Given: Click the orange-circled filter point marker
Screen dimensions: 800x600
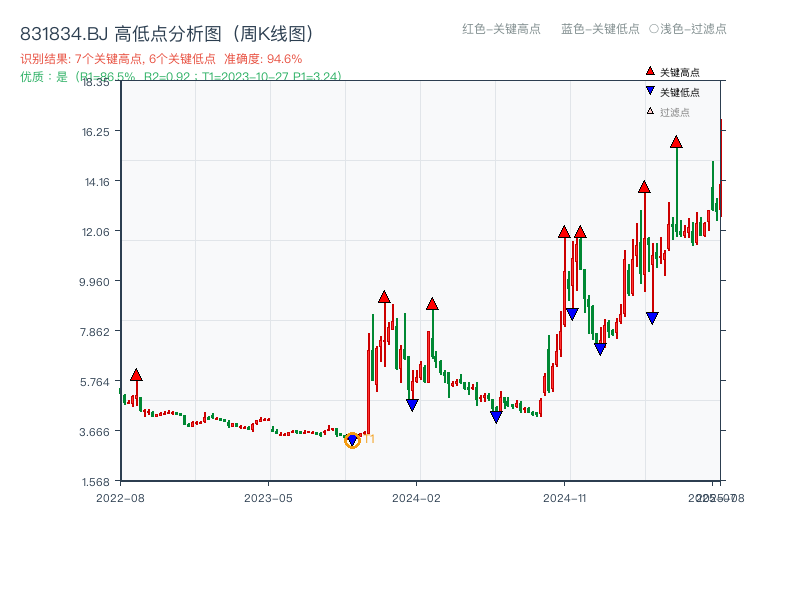Looking at the screenshot, I should click(353, 439).
